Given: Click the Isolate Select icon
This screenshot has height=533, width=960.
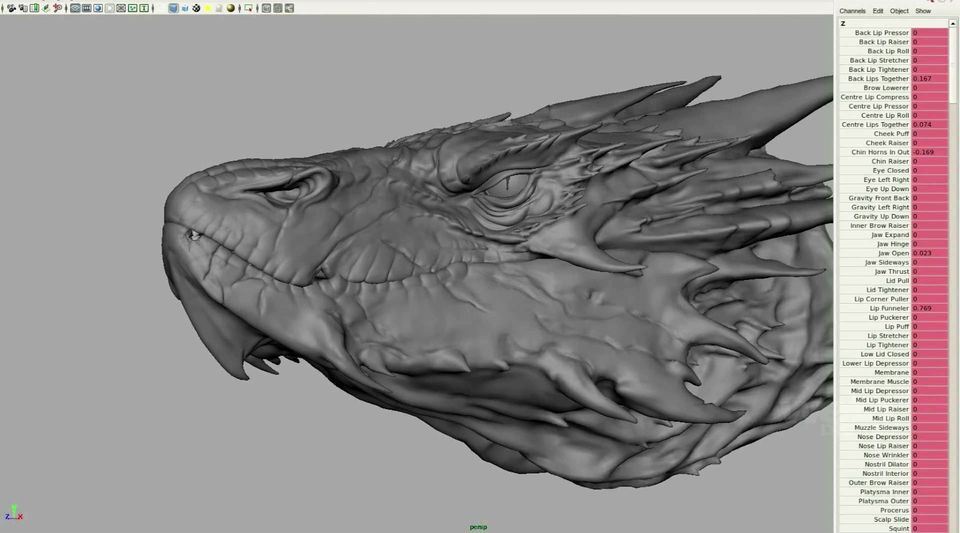Looking at the screenshot, I should pyautogui.click(x=249, y=8).
